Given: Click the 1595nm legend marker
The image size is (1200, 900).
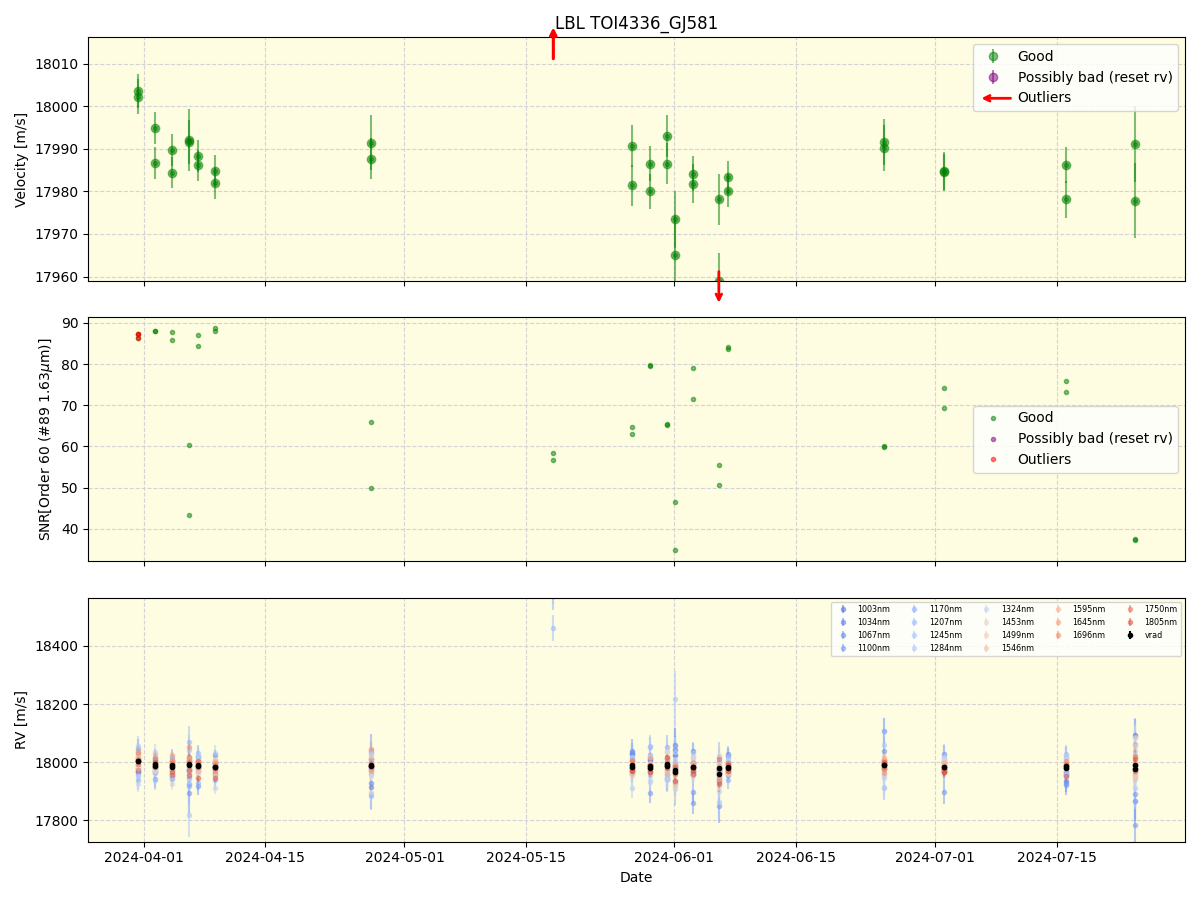Looking at the screenshot, I should [1058, 609].
